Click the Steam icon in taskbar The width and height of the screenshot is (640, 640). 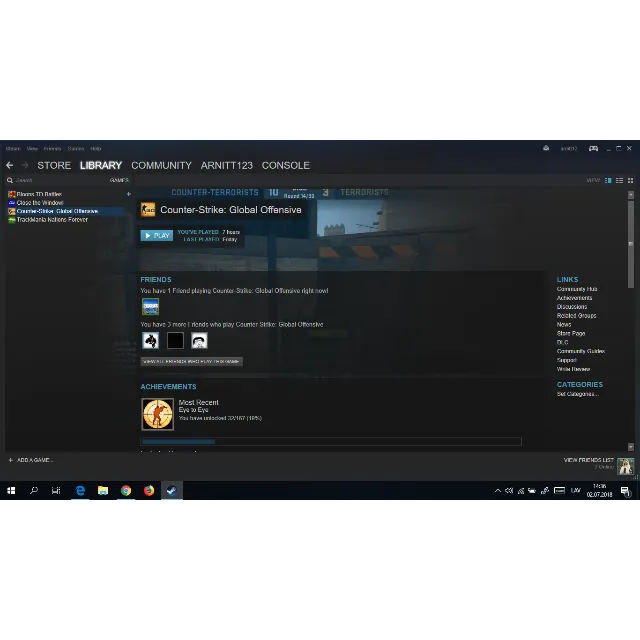point(172,490)
